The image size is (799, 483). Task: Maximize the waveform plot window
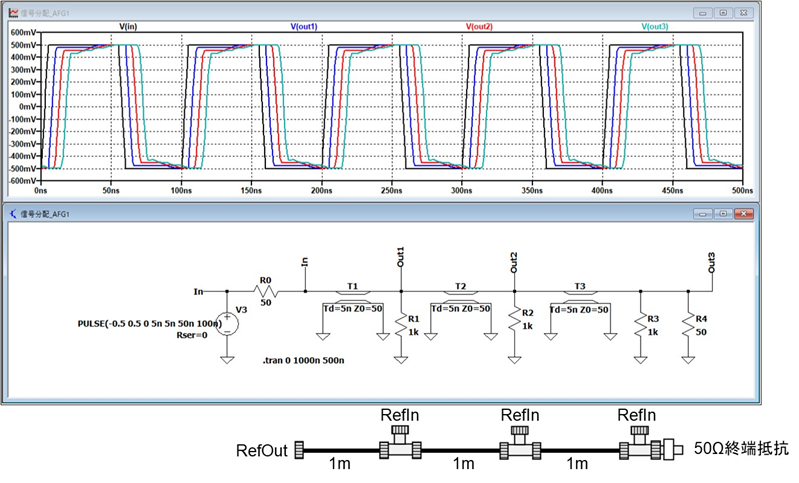pos(723,11)
